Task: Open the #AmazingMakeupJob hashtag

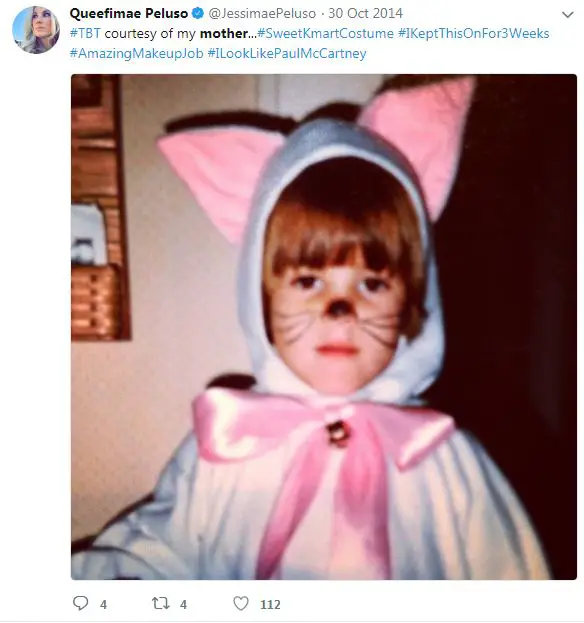Action: (x=137, y=53)
